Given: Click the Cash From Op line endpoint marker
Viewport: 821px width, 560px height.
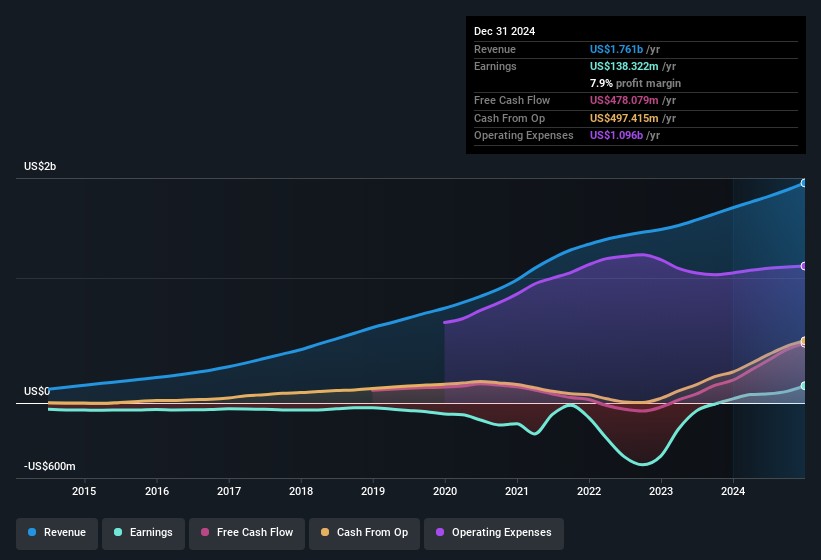Looking at the screenshot, I should tap(804, 342).
